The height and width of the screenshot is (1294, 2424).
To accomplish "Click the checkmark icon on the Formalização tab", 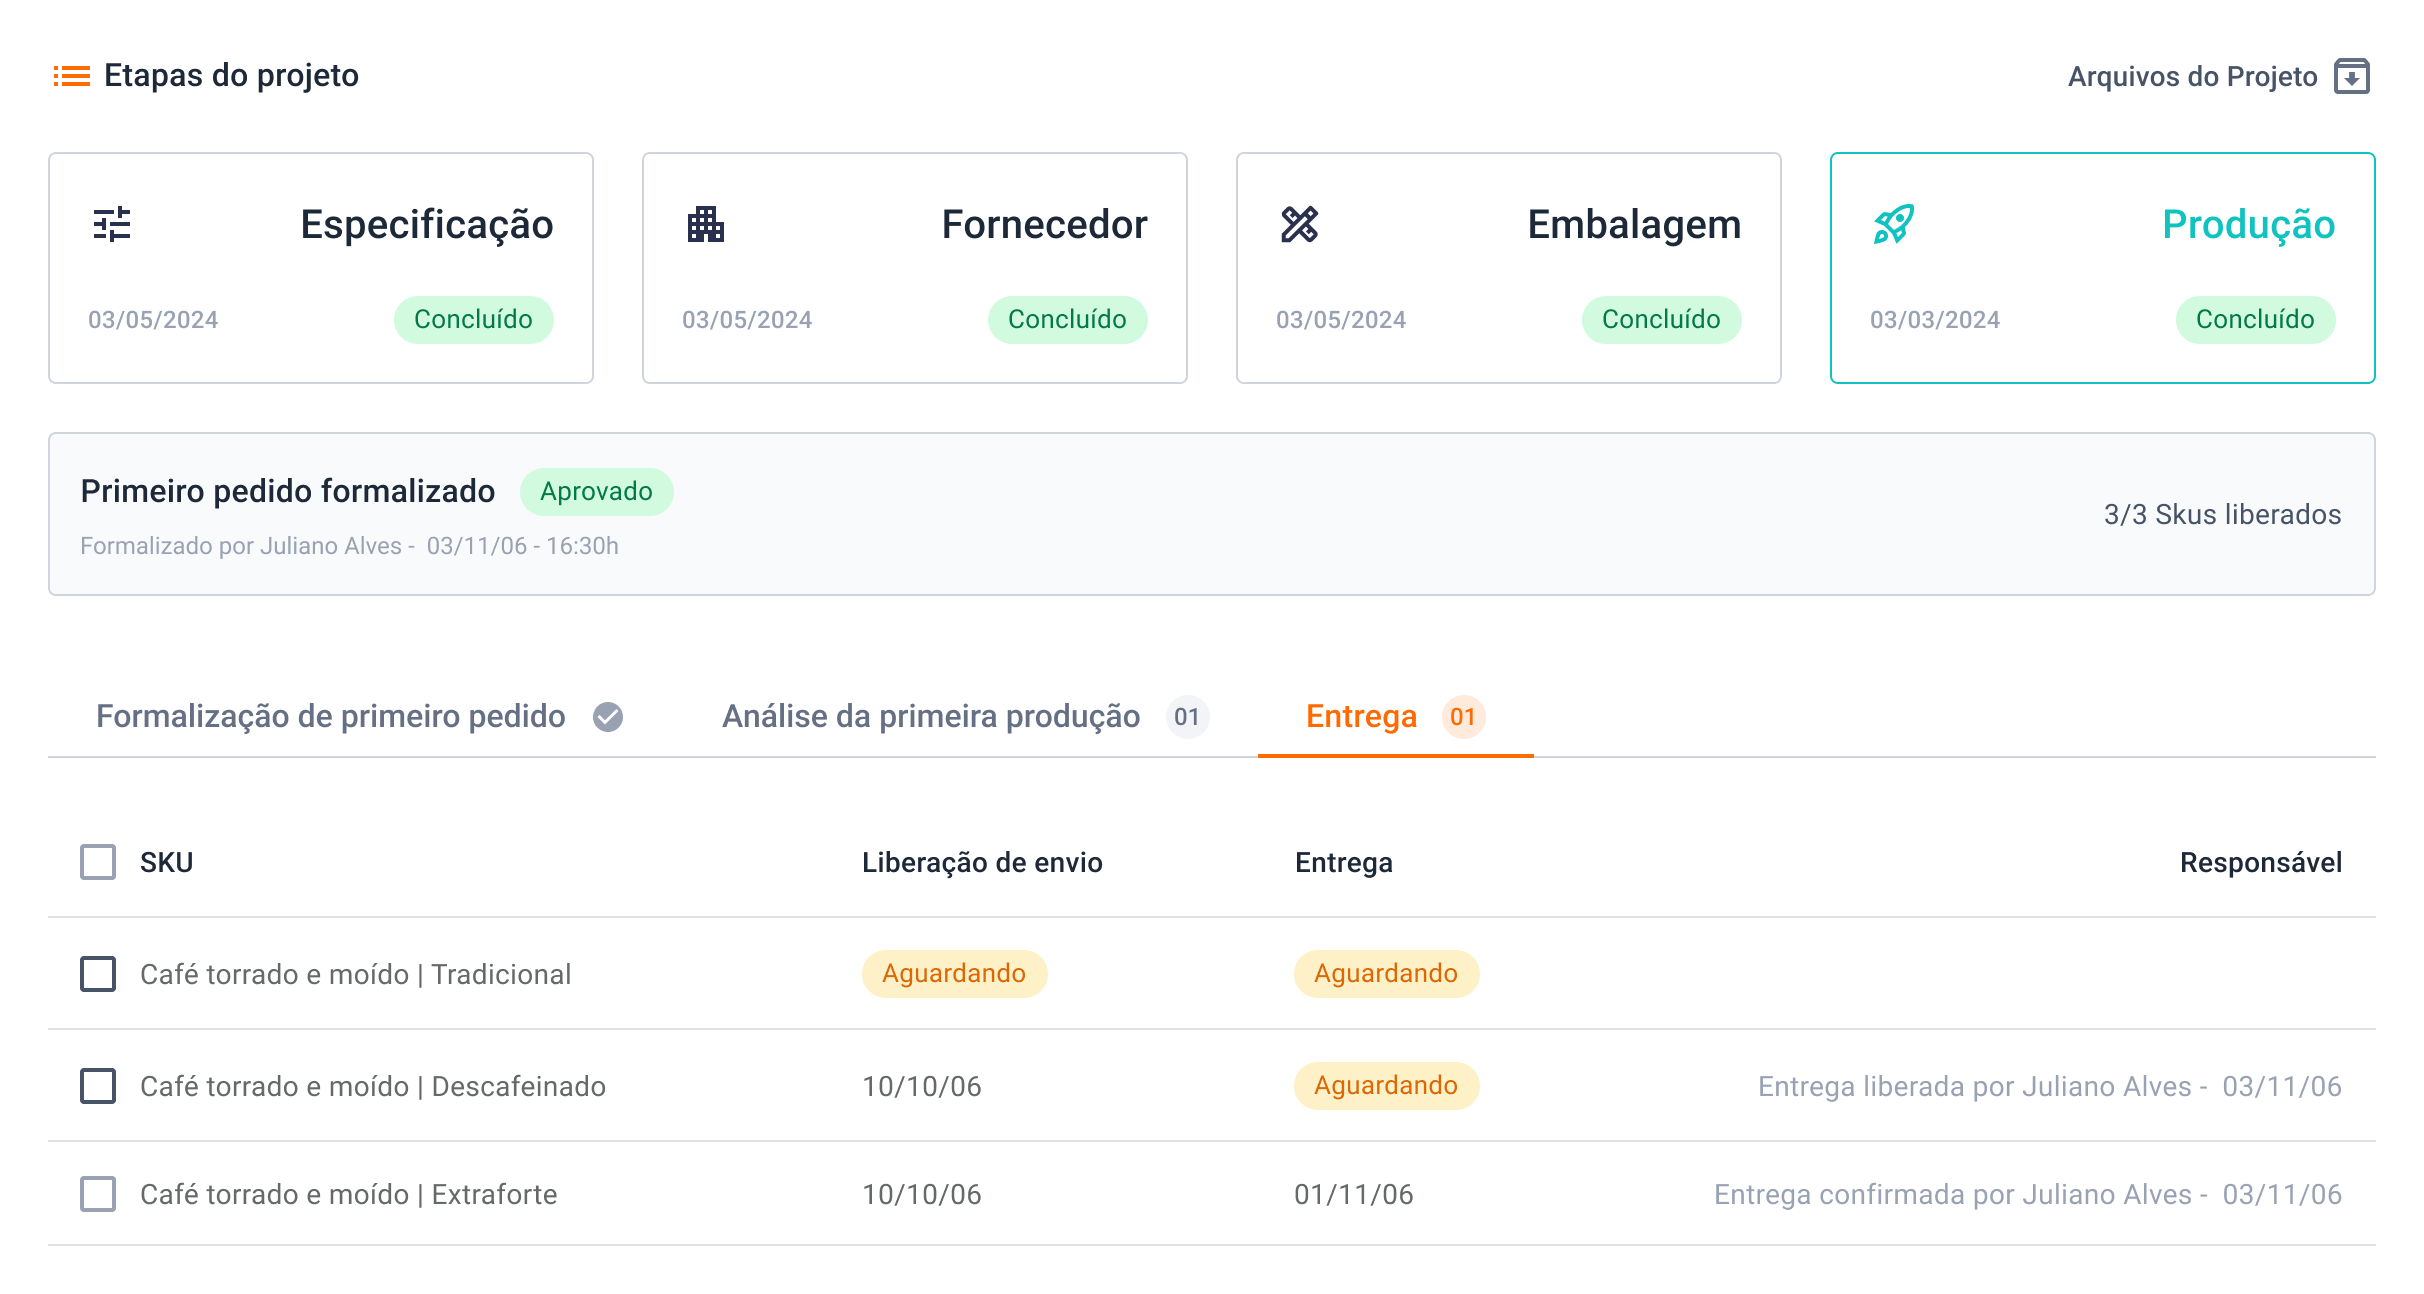I will coord(608,717).
